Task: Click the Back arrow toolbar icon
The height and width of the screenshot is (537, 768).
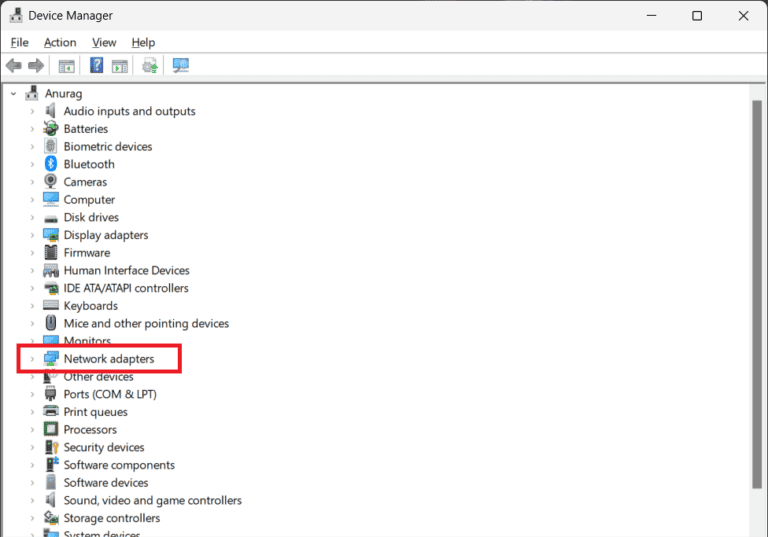Action: (x=14, y=65)
